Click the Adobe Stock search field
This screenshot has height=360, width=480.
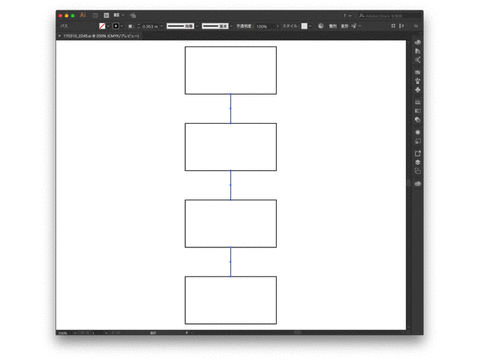point(391,16)
